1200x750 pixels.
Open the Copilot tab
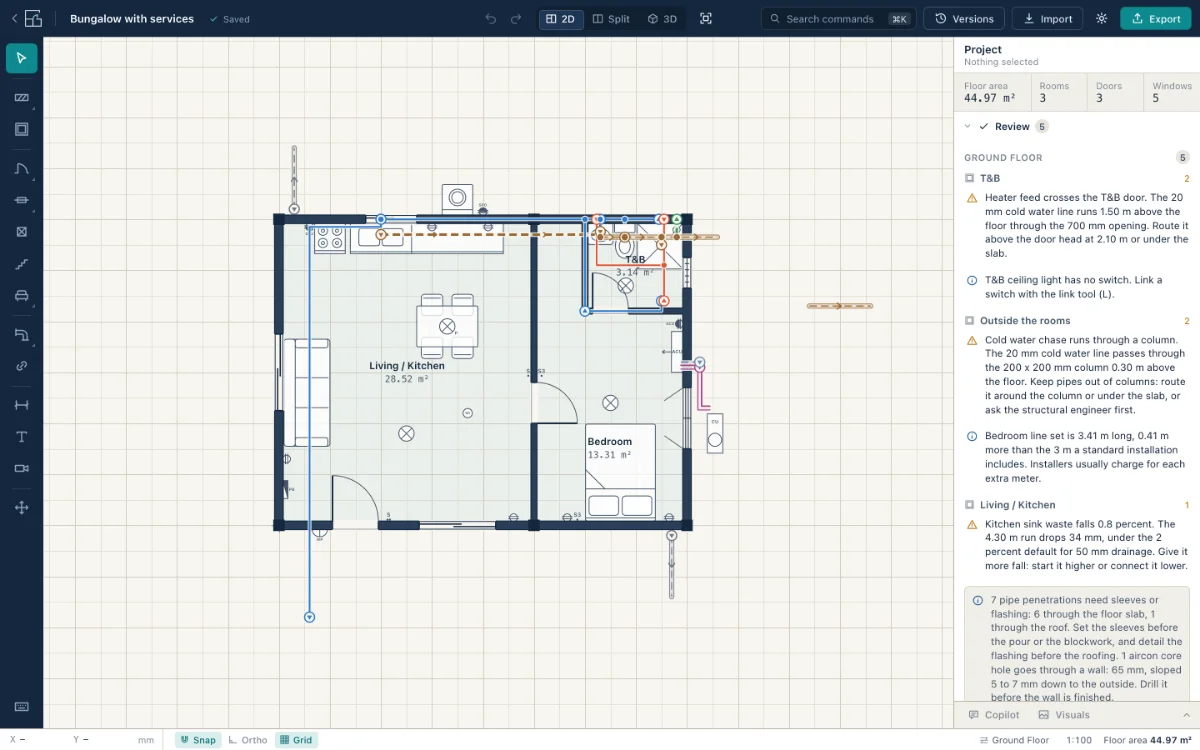tap(993, 715)
